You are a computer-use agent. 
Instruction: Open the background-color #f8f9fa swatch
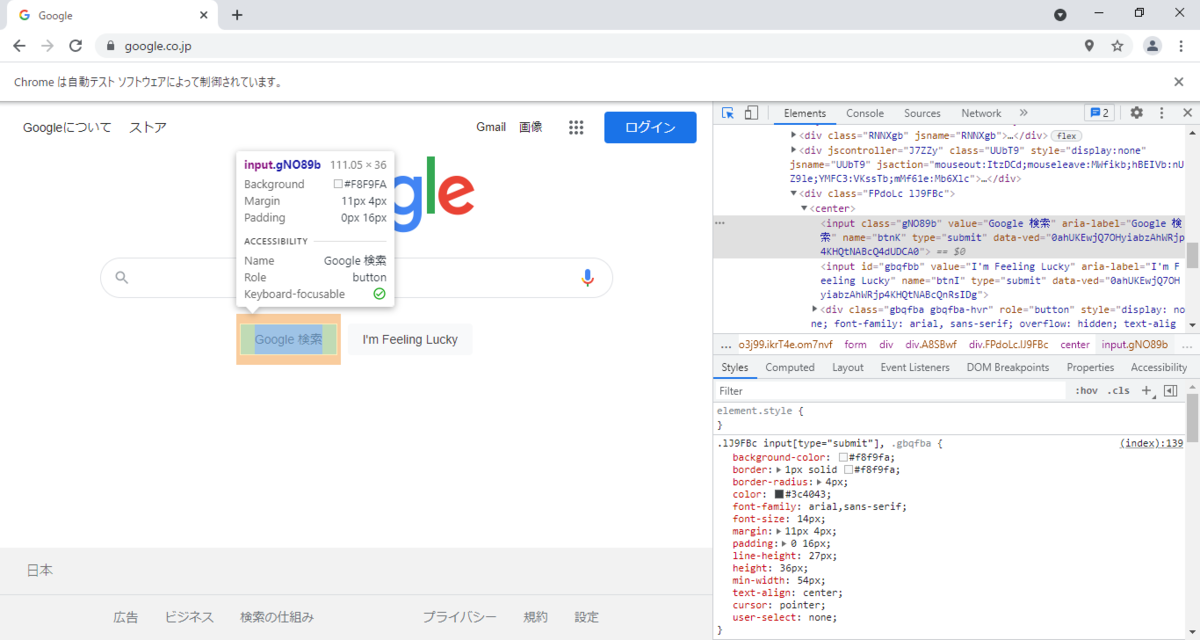844,457
